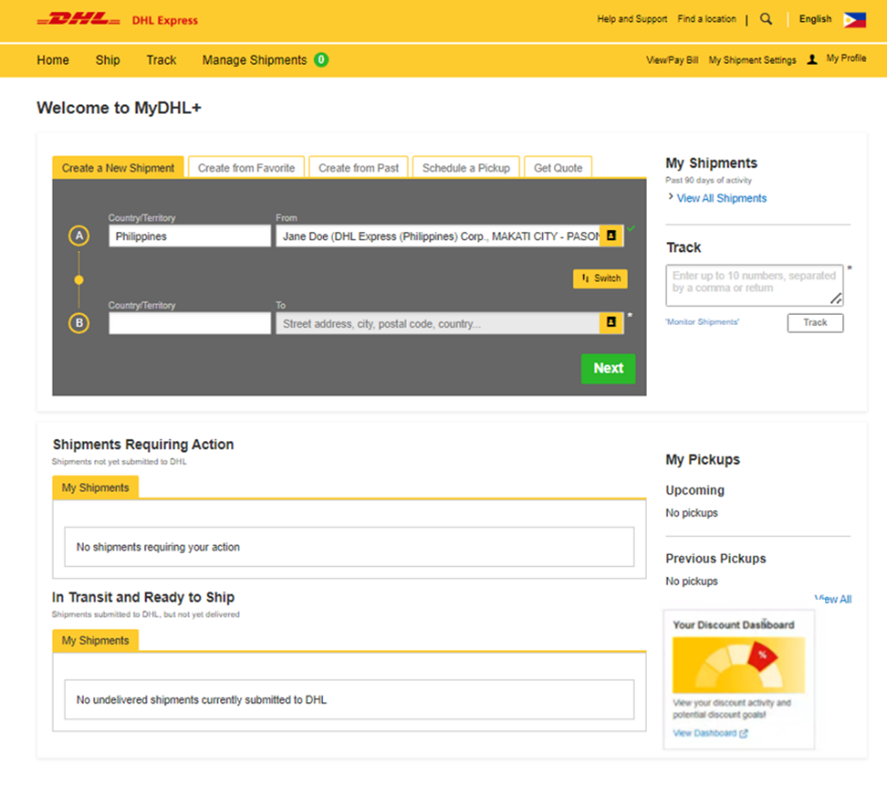Open address book for To field
The image size is (887, 786).
point(612,323)
